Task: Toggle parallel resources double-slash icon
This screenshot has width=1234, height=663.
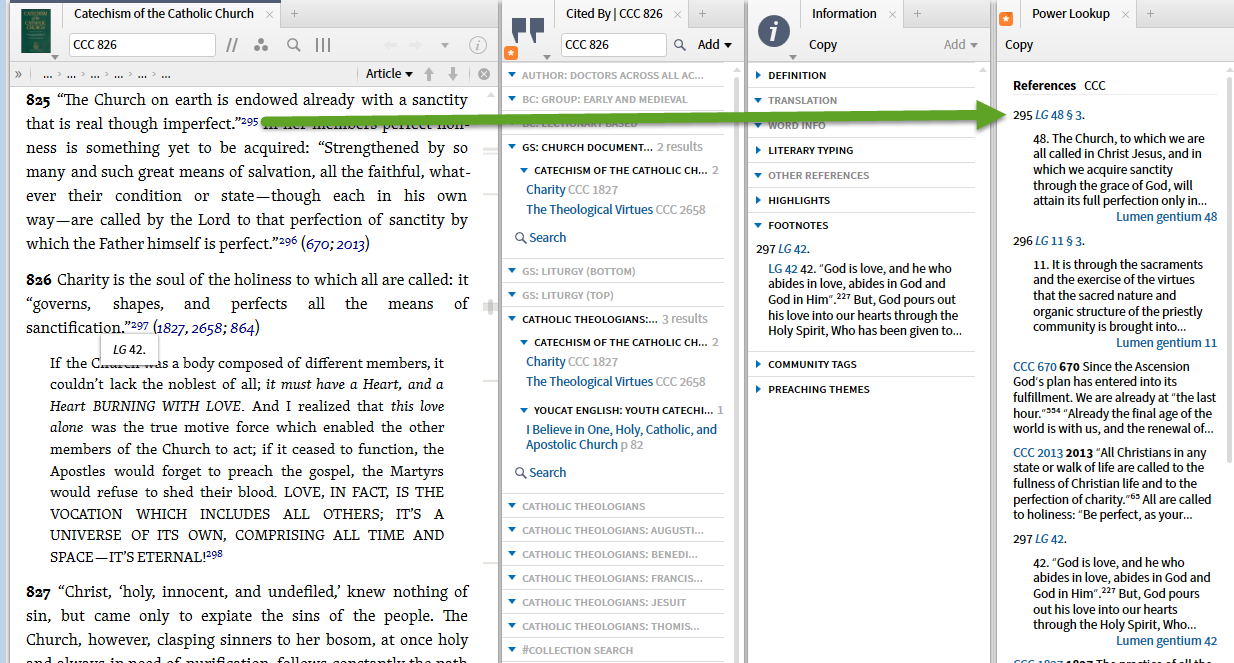Action: [x=232, y=45]
